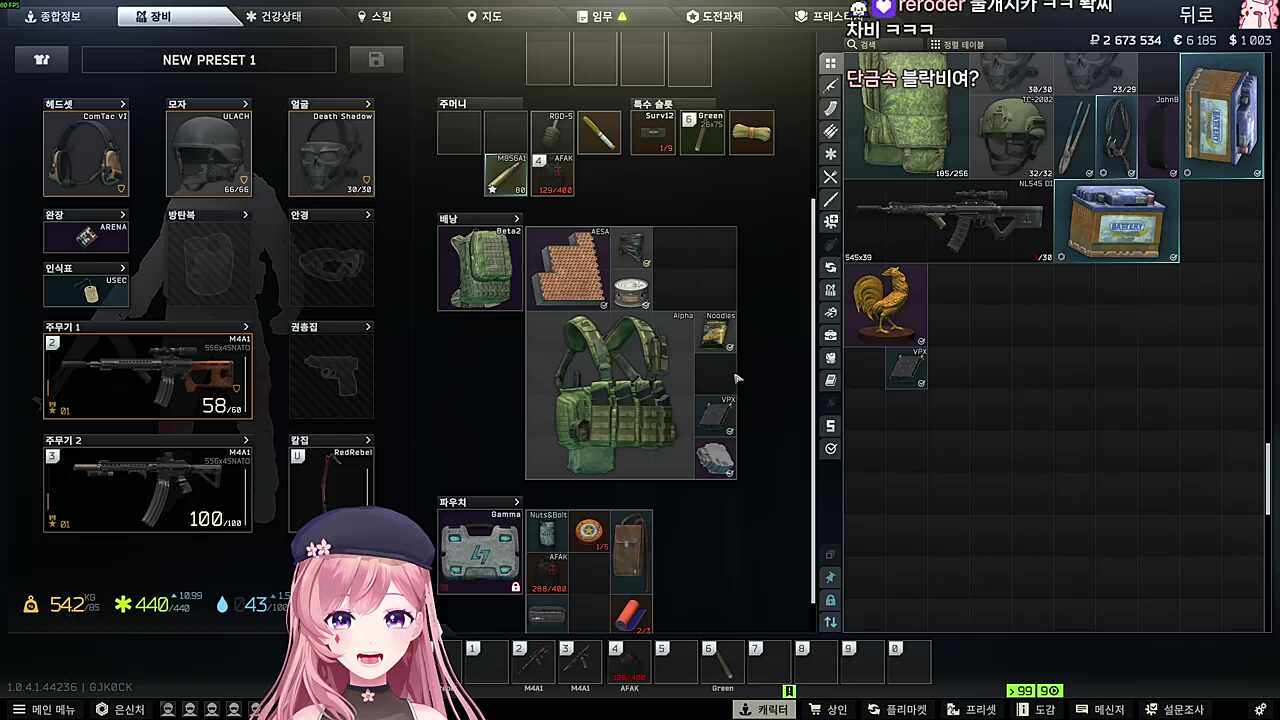Screen dimensions: 1280x720
Task: Filter stash by book icon
Action: pos(830,381)
